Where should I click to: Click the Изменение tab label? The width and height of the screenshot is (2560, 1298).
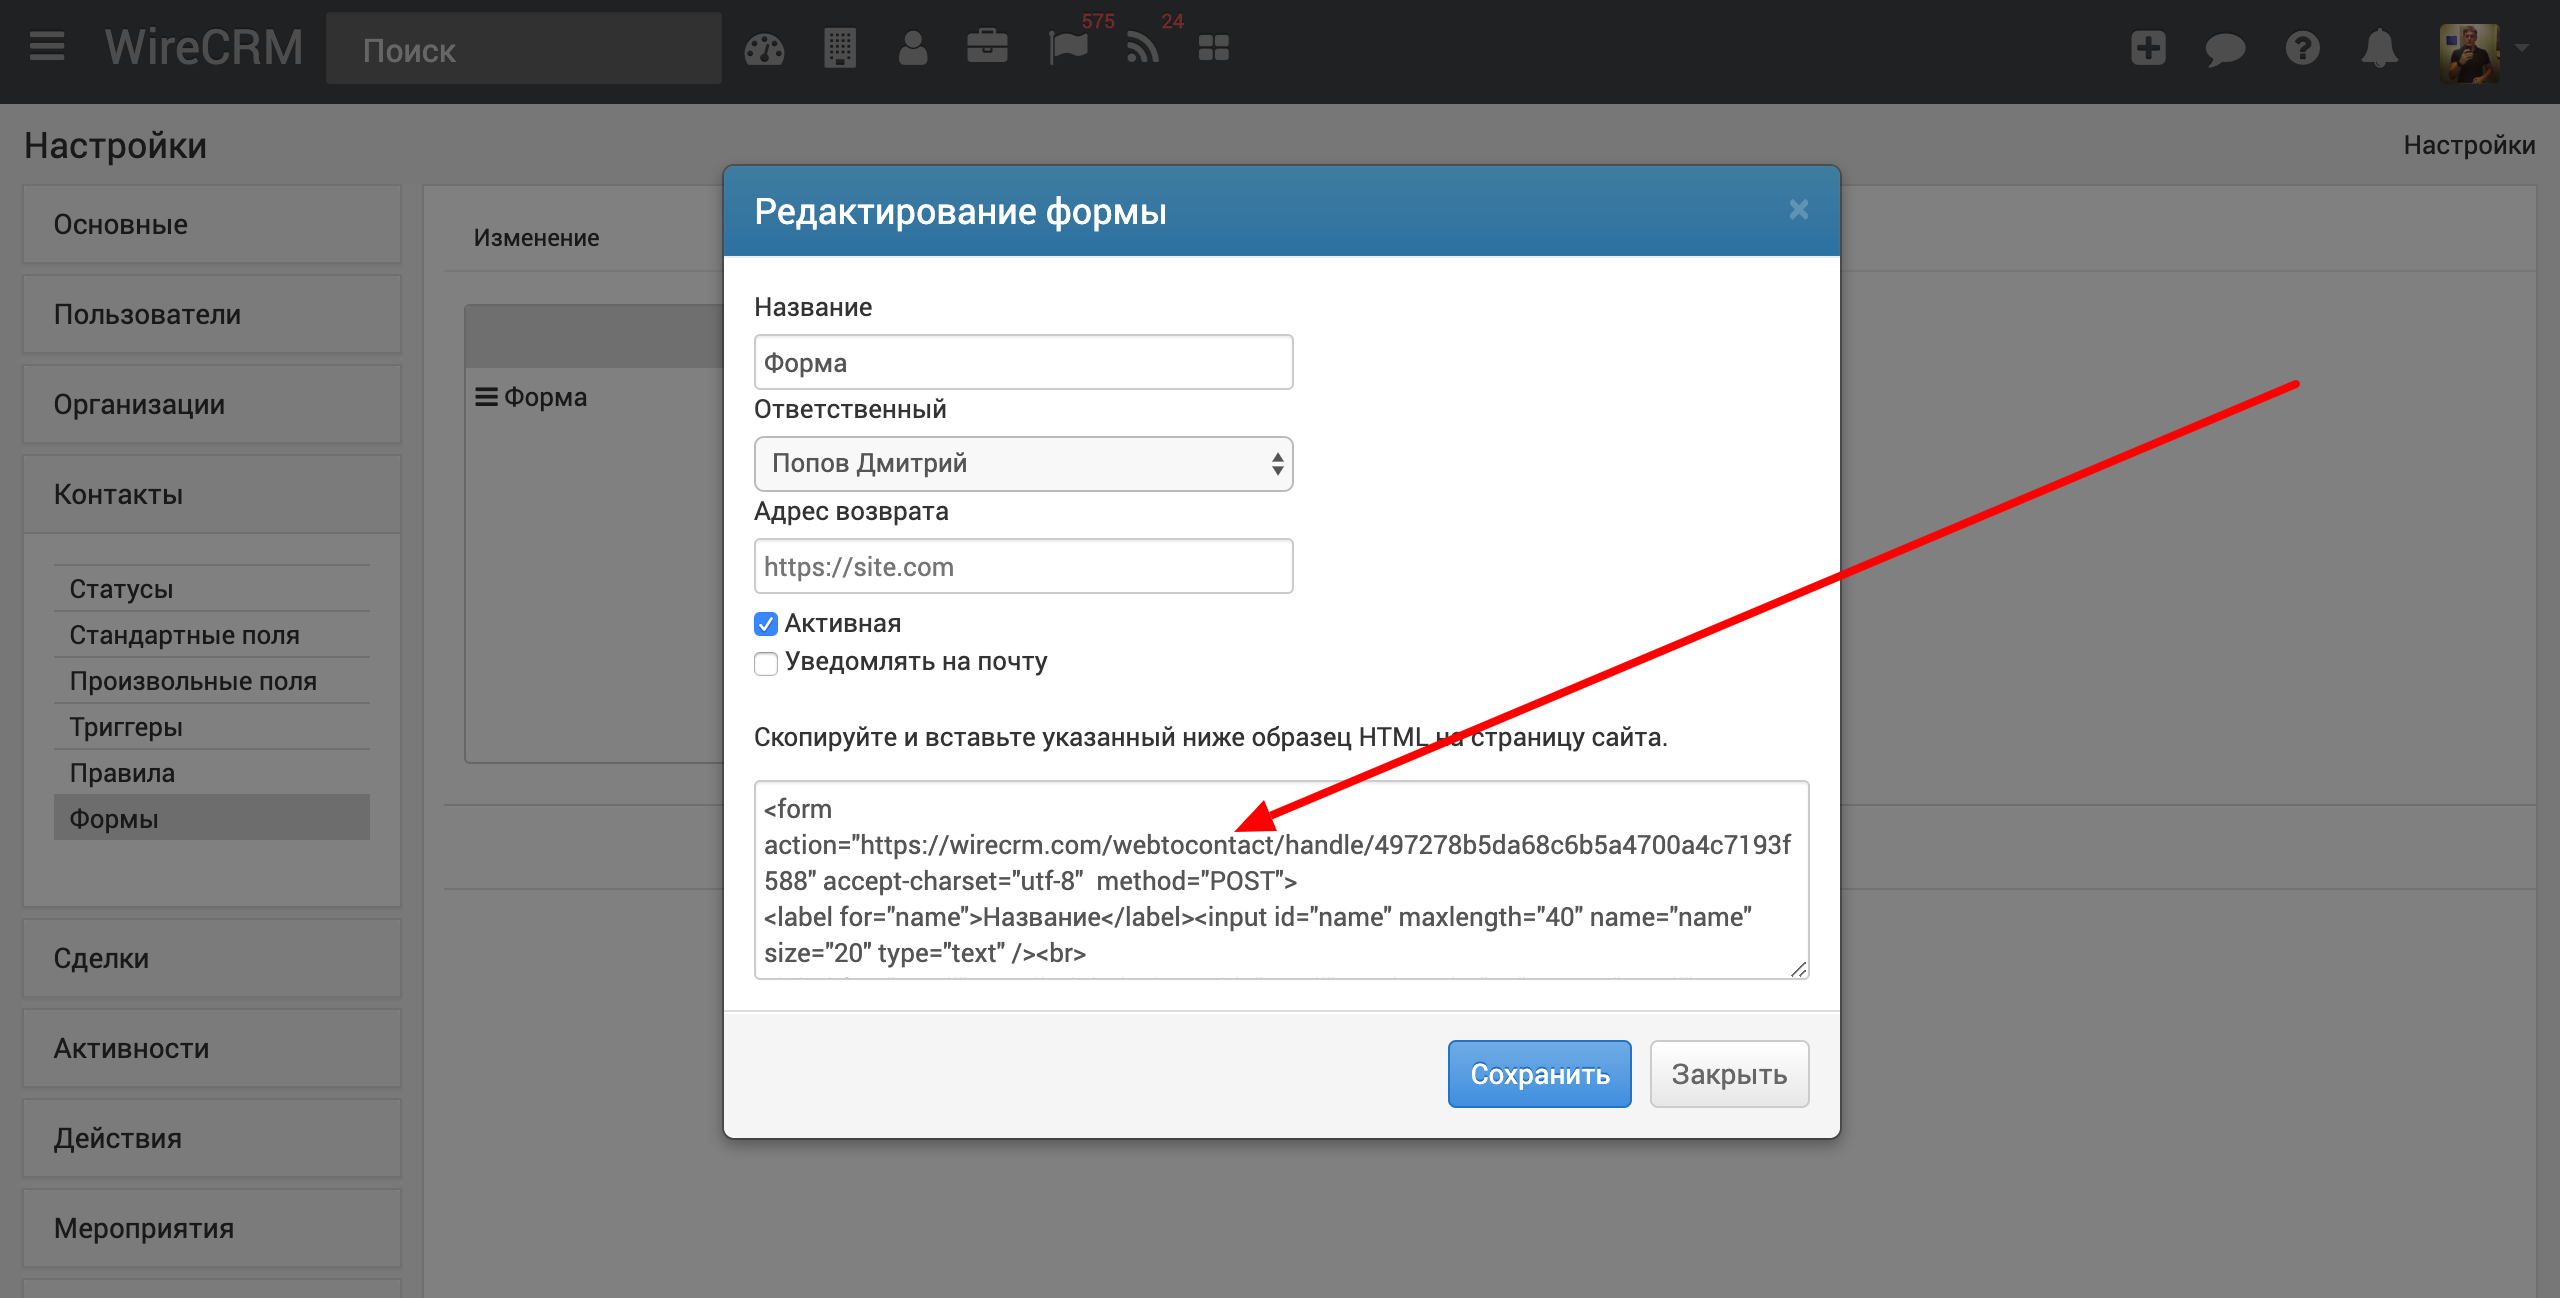click(x=536, y=238)
